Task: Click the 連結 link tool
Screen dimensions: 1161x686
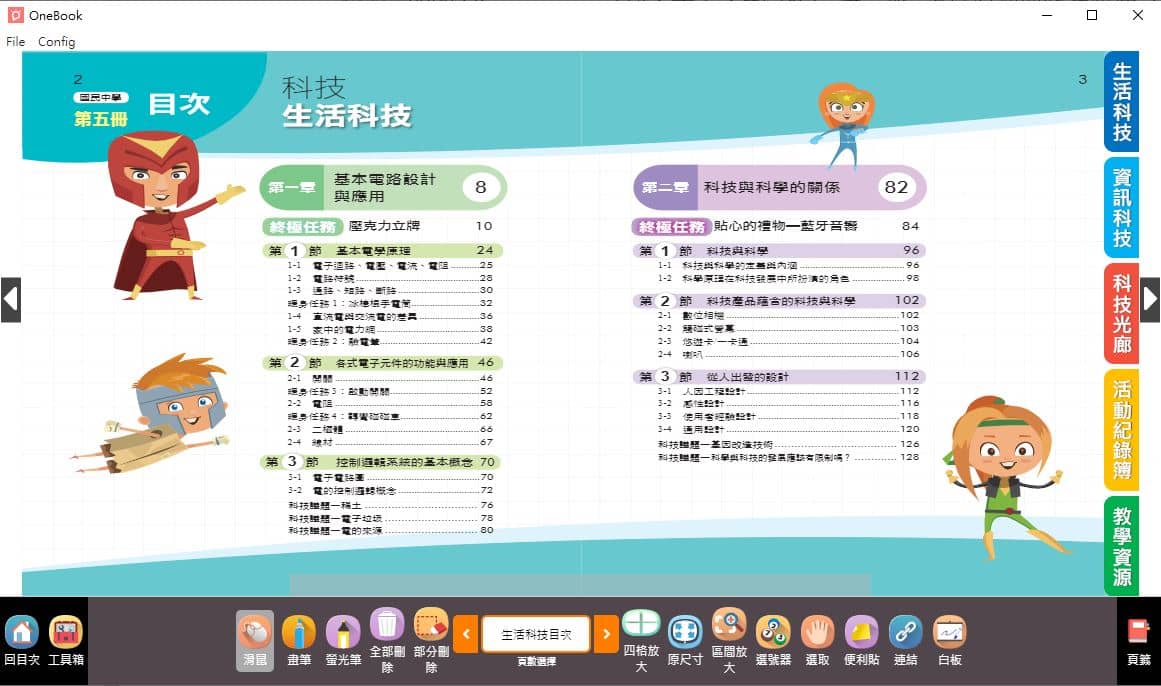Action: click(906, 641)
